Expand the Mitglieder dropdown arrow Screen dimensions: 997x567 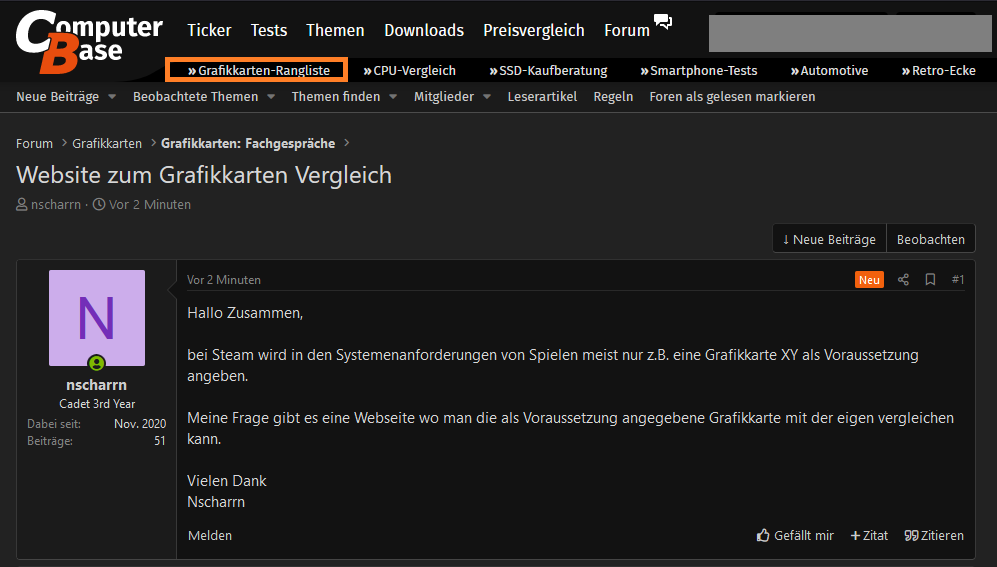(487, 97)
